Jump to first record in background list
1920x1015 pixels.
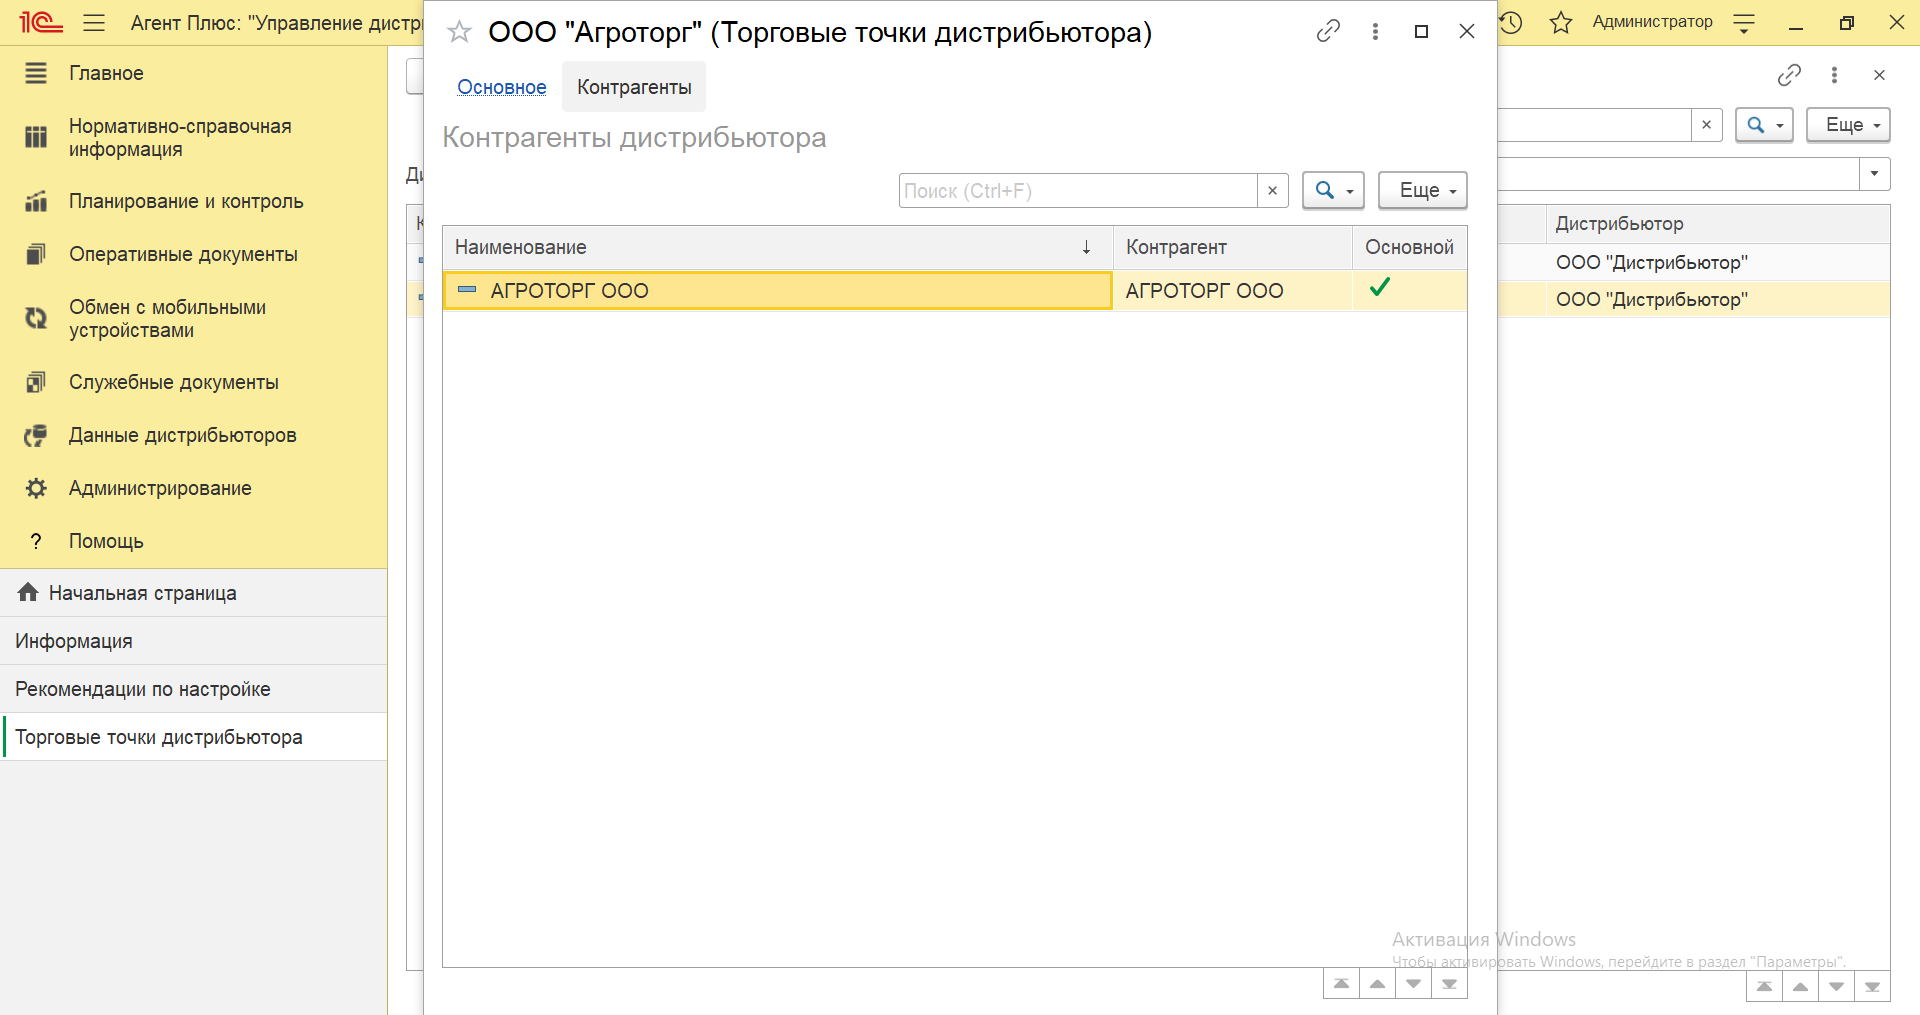tap(1764, 986)
